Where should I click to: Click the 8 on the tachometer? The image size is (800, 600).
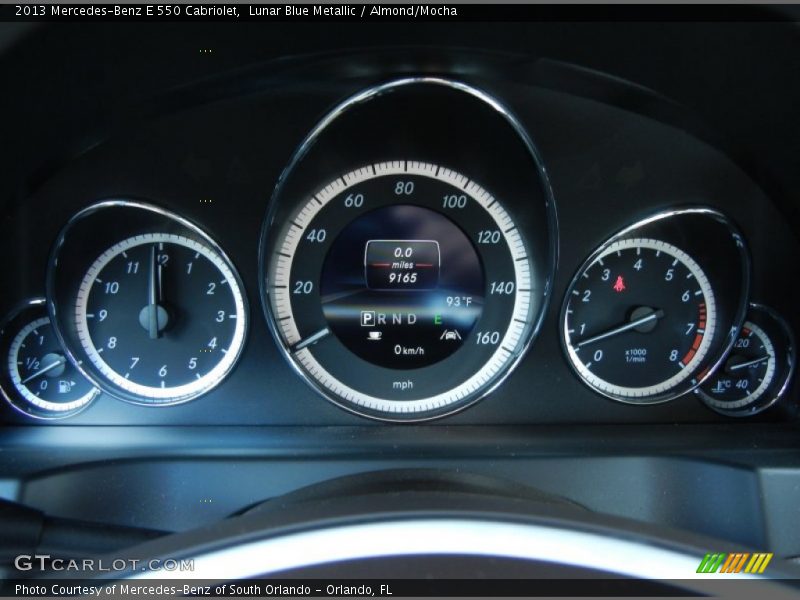pyautogui.click(x=673, y=355)
